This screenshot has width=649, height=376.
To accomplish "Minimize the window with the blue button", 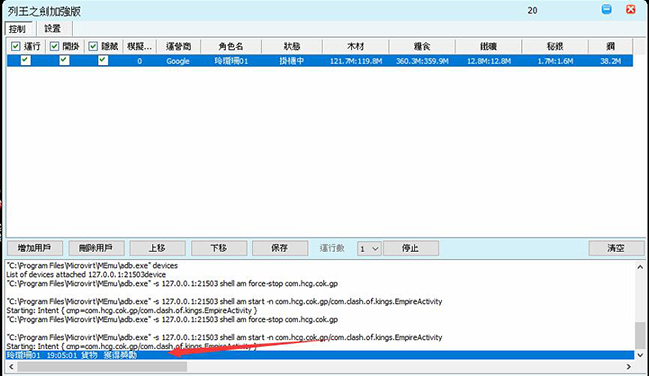I will pos(606,9).
